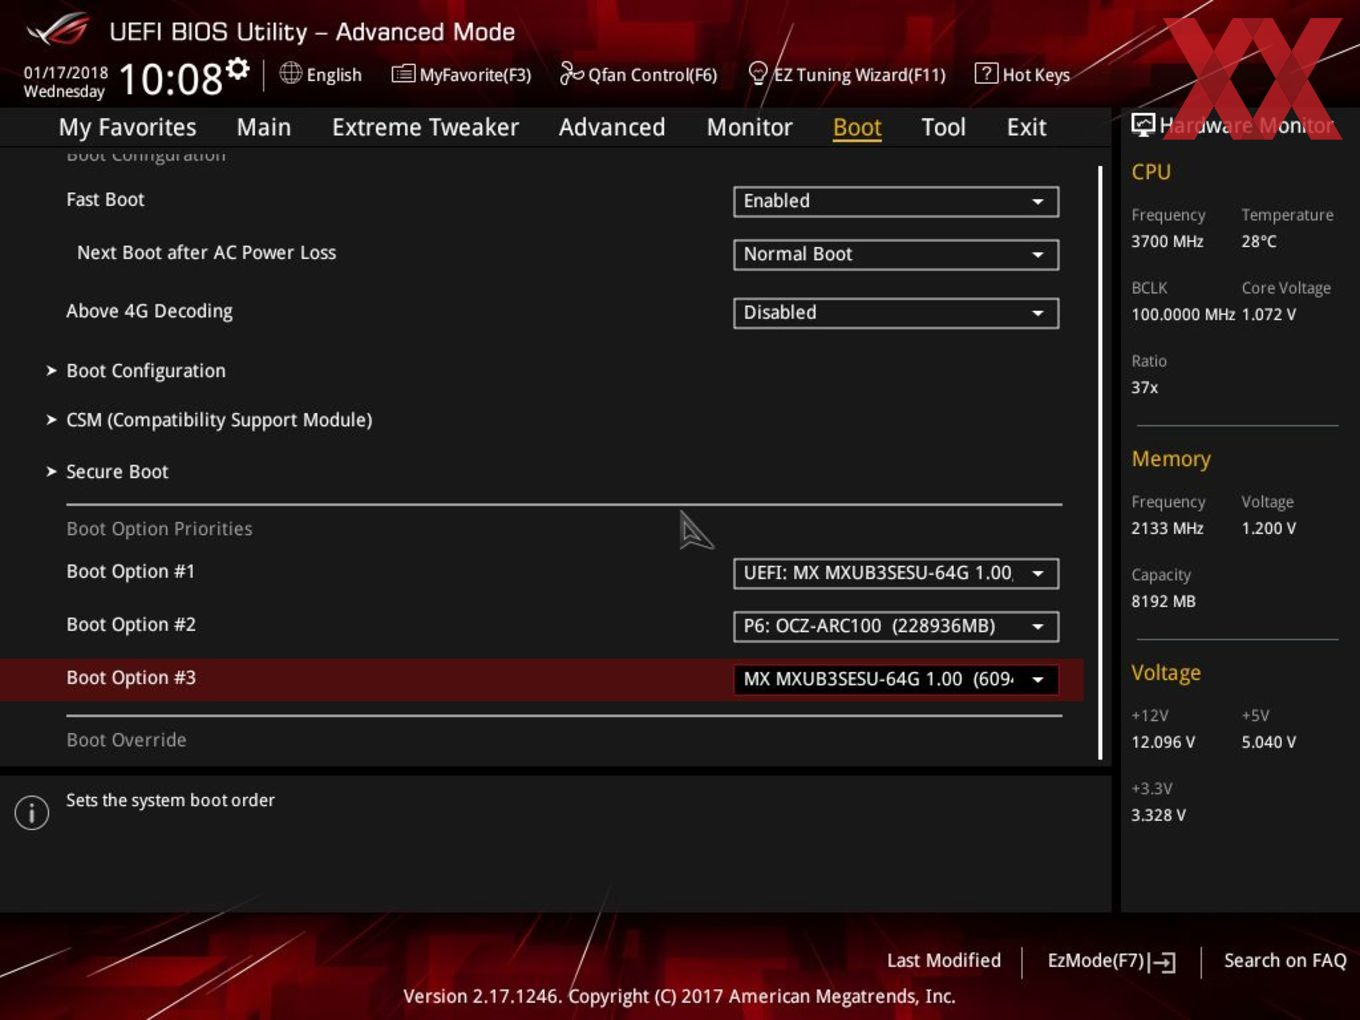Screen dimensions: 1360x1020
Task: Select the Boot Option #1 label
Action: pos(130,572)
